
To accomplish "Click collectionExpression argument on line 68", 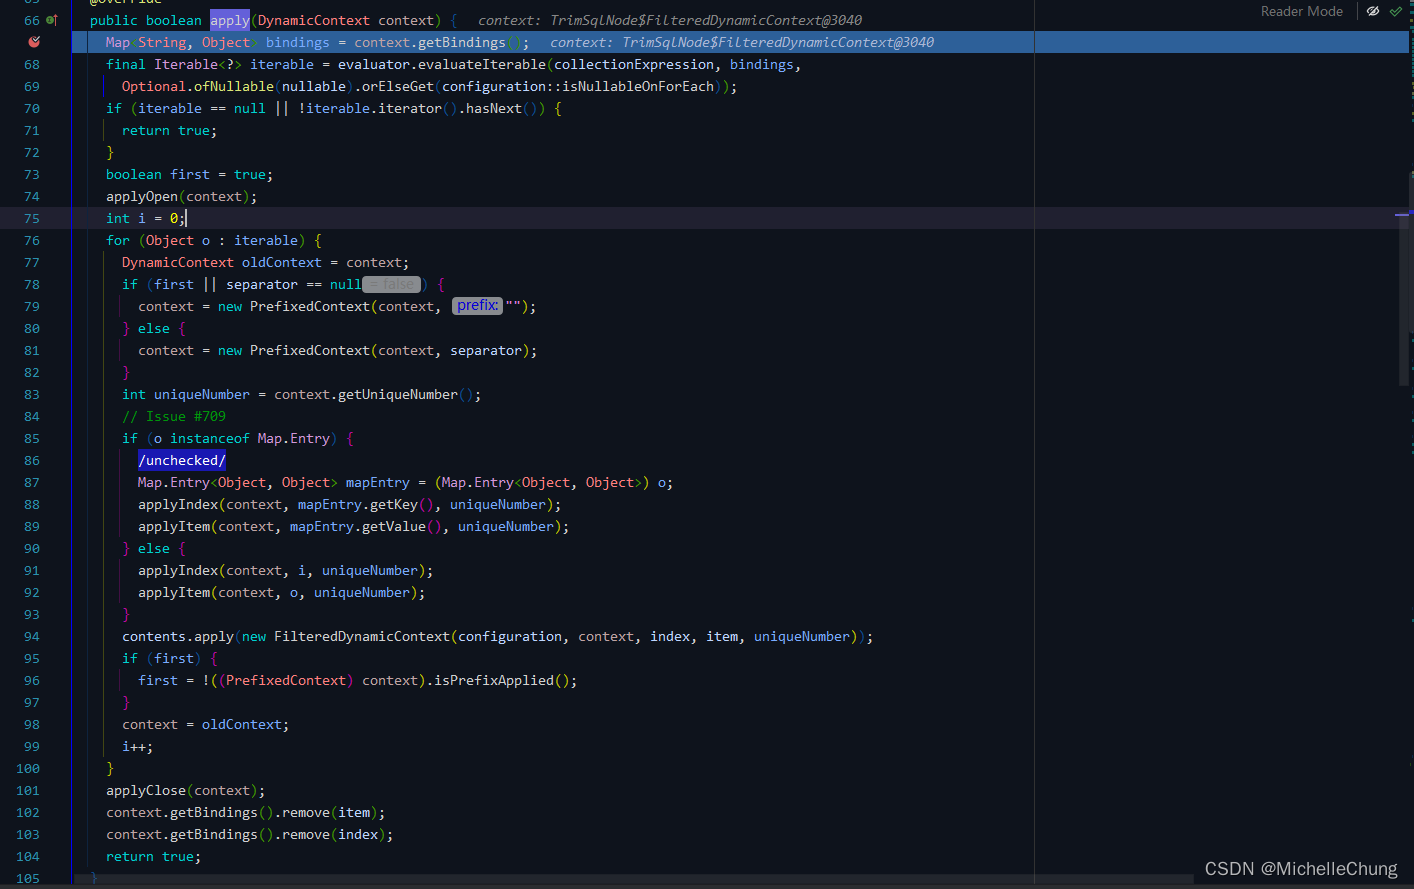I will pyautogui.click(x=634, y=64).
